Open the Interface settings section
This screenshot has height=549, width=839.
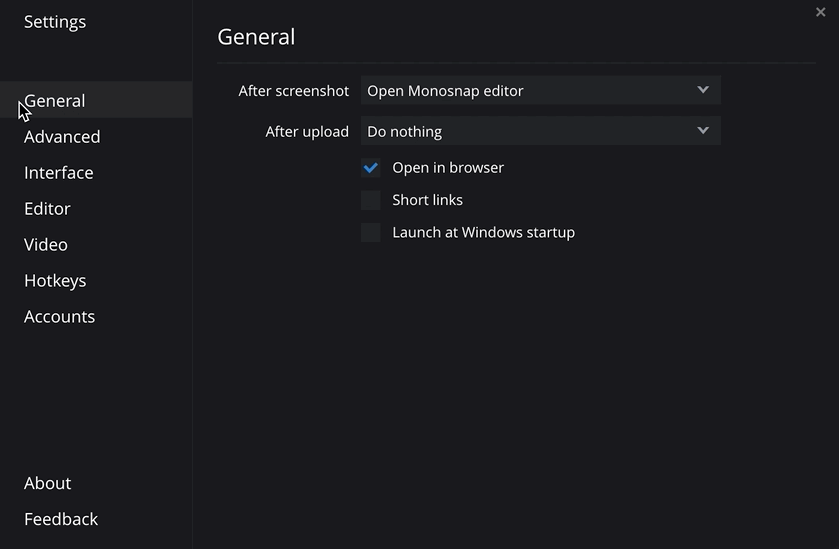(59, 173)
